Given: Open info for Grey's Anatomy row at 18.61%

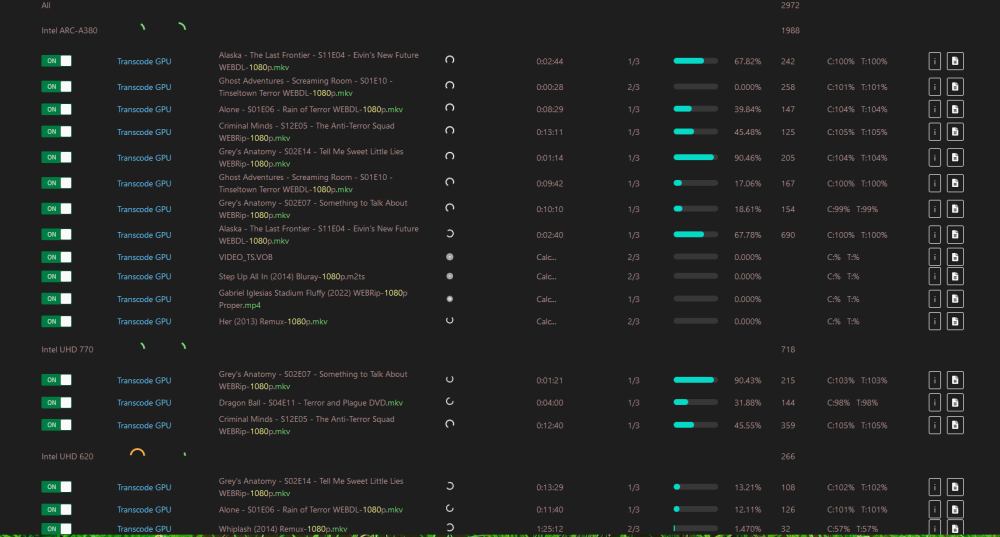Looking at the screenshot, I should pos(934,209).
